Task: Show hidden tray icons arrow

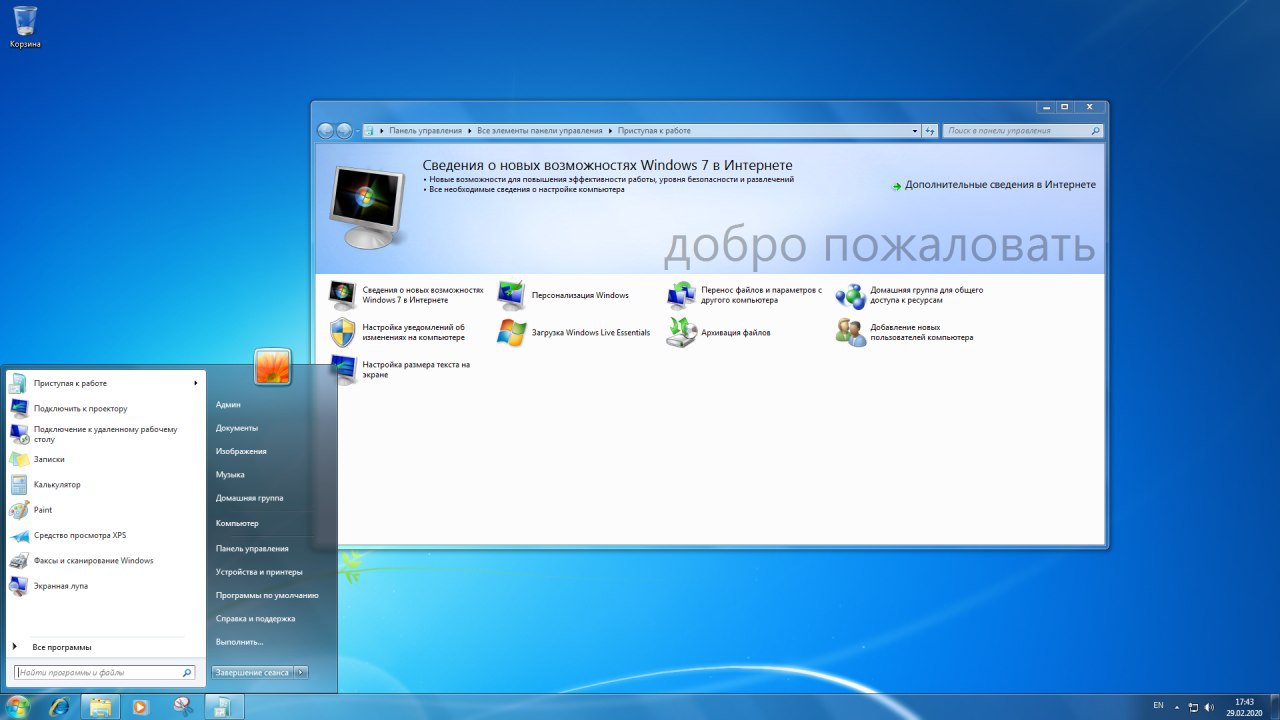Action: (1176, 706)
